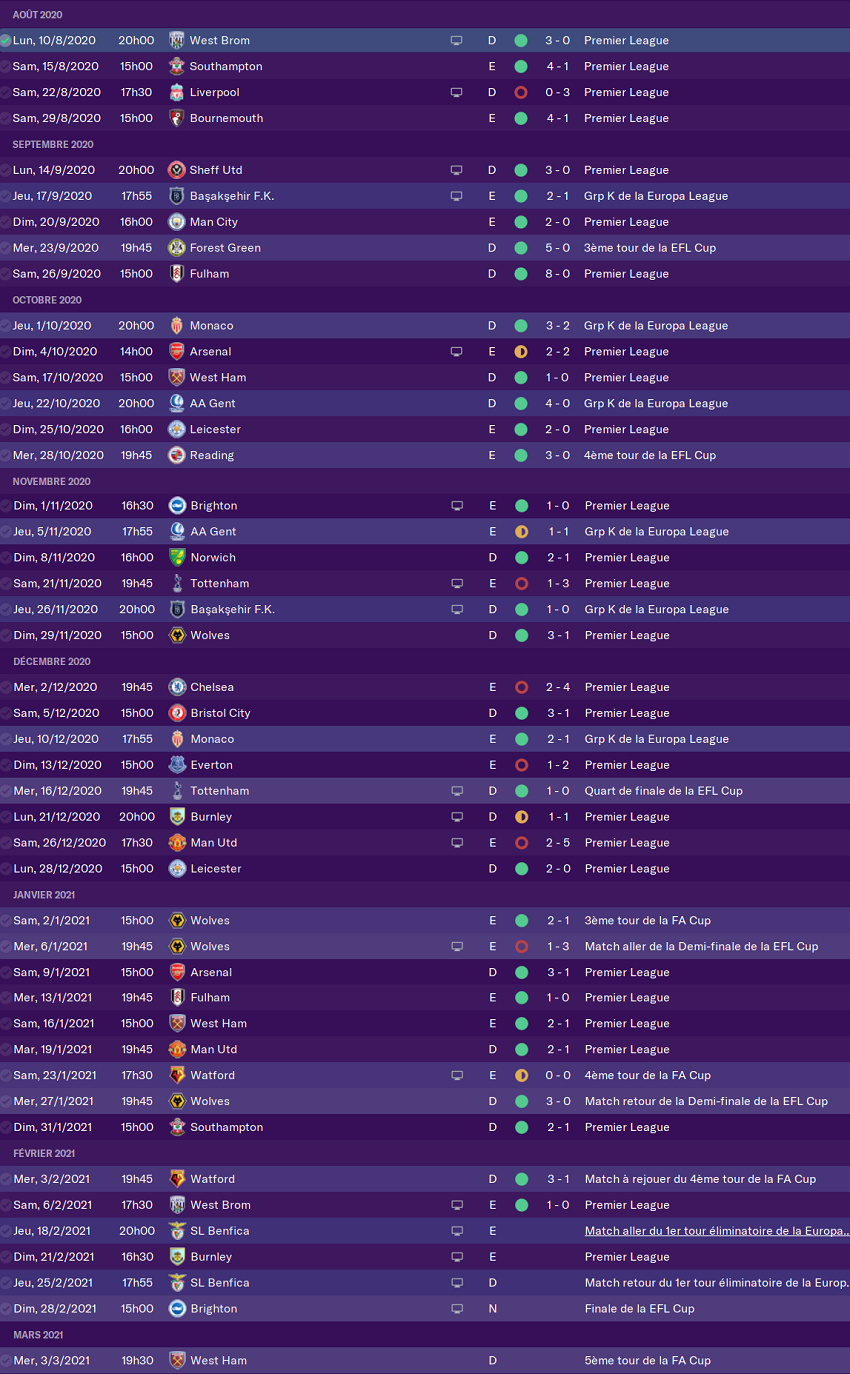Toggle the checkmark beside Sam, 26/9/2020 fixture
850x1374 pixels.
tap(6, 274)
